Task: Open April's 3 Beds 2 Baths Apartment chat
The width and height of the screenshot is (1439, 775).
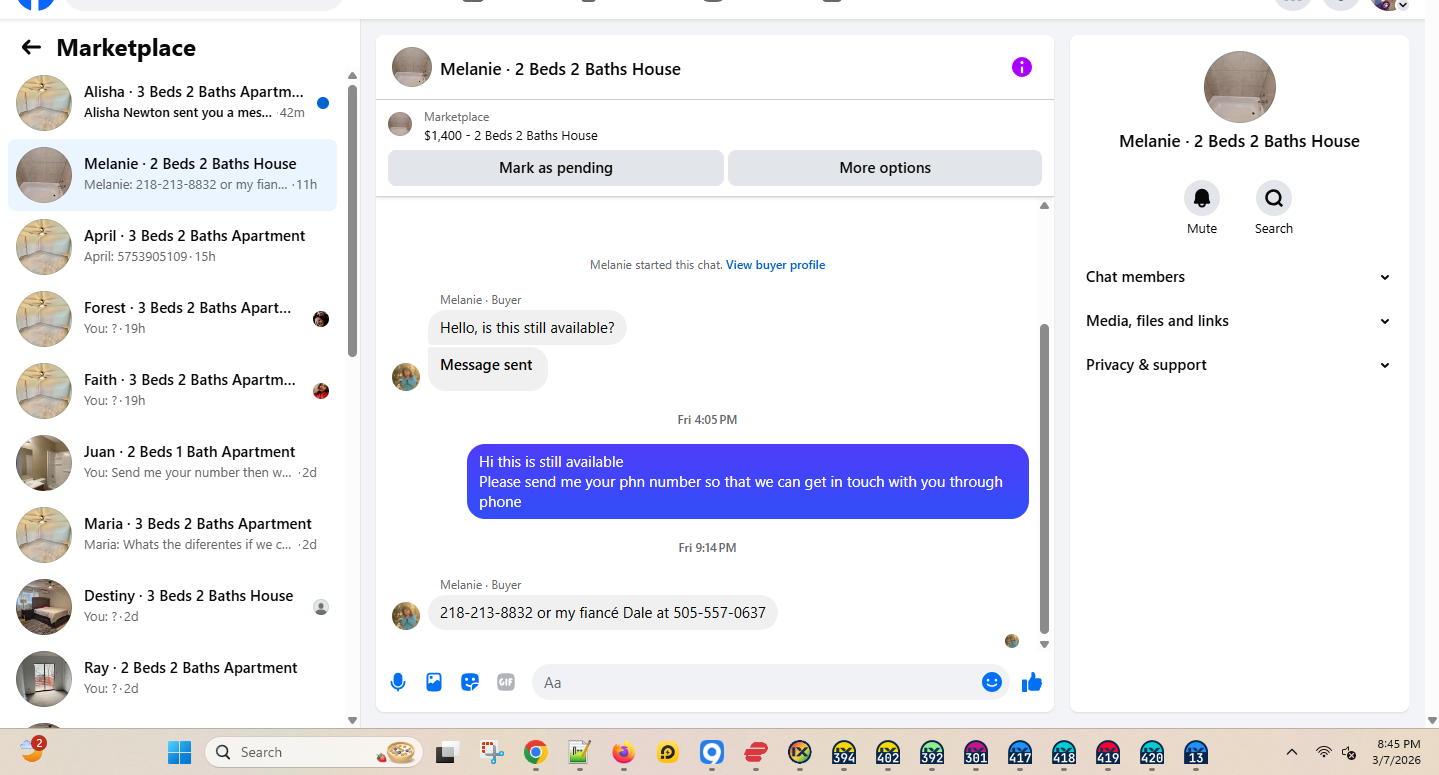Action: tap(173, 247)
